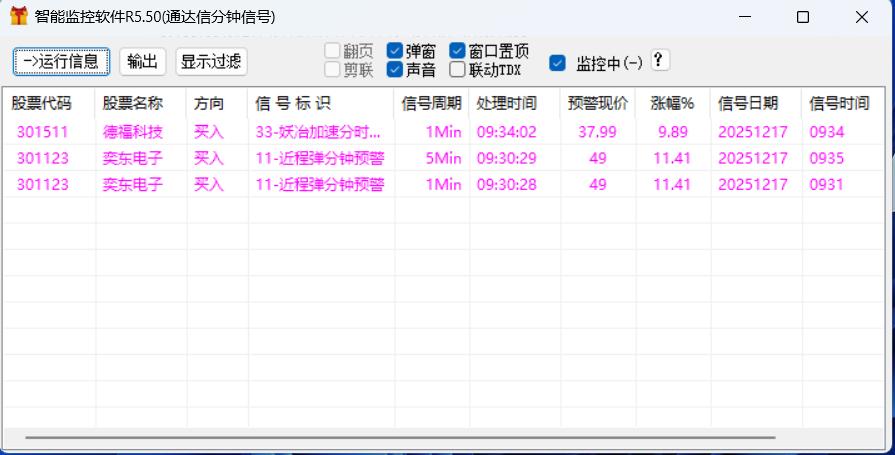Click processing time 09:34:02
The height and width of the screenshot is (455, 895).
tap(507, 132)
